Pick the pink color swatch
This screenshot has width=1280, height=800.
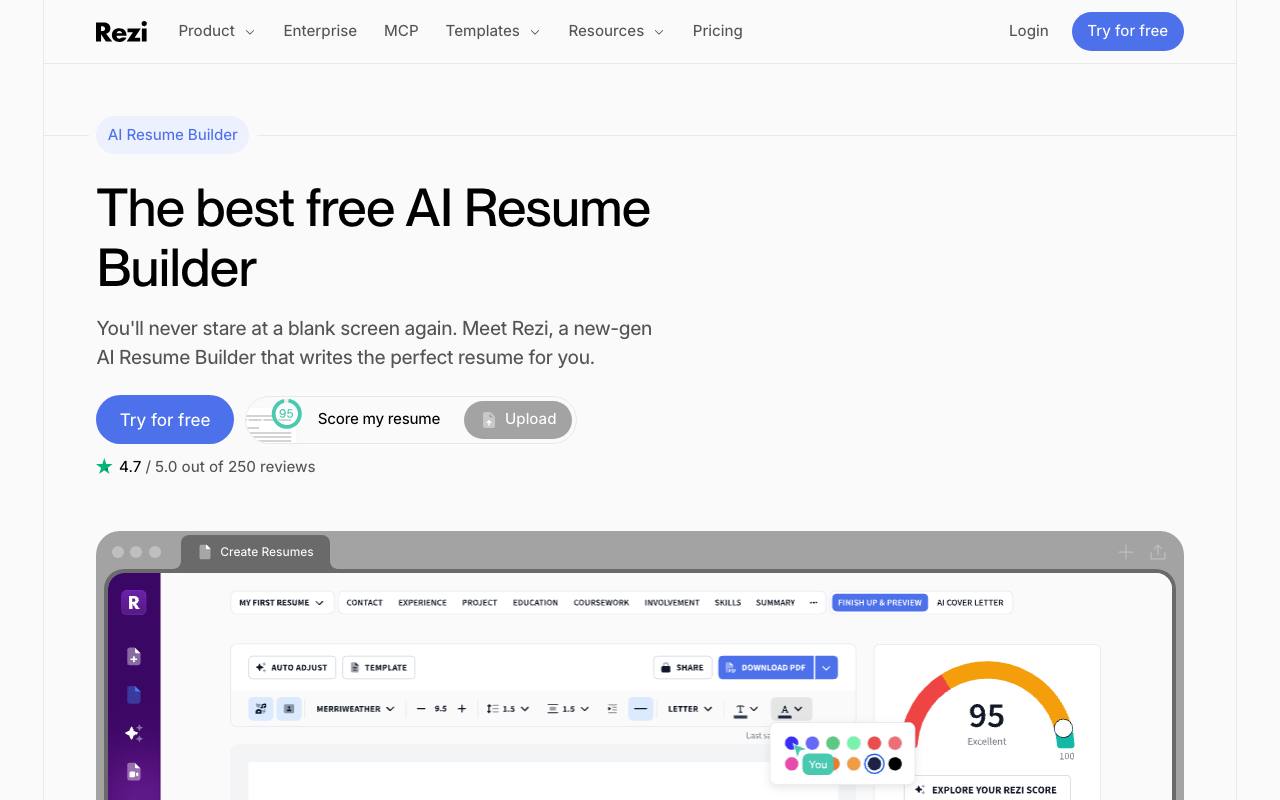[791, 764]
